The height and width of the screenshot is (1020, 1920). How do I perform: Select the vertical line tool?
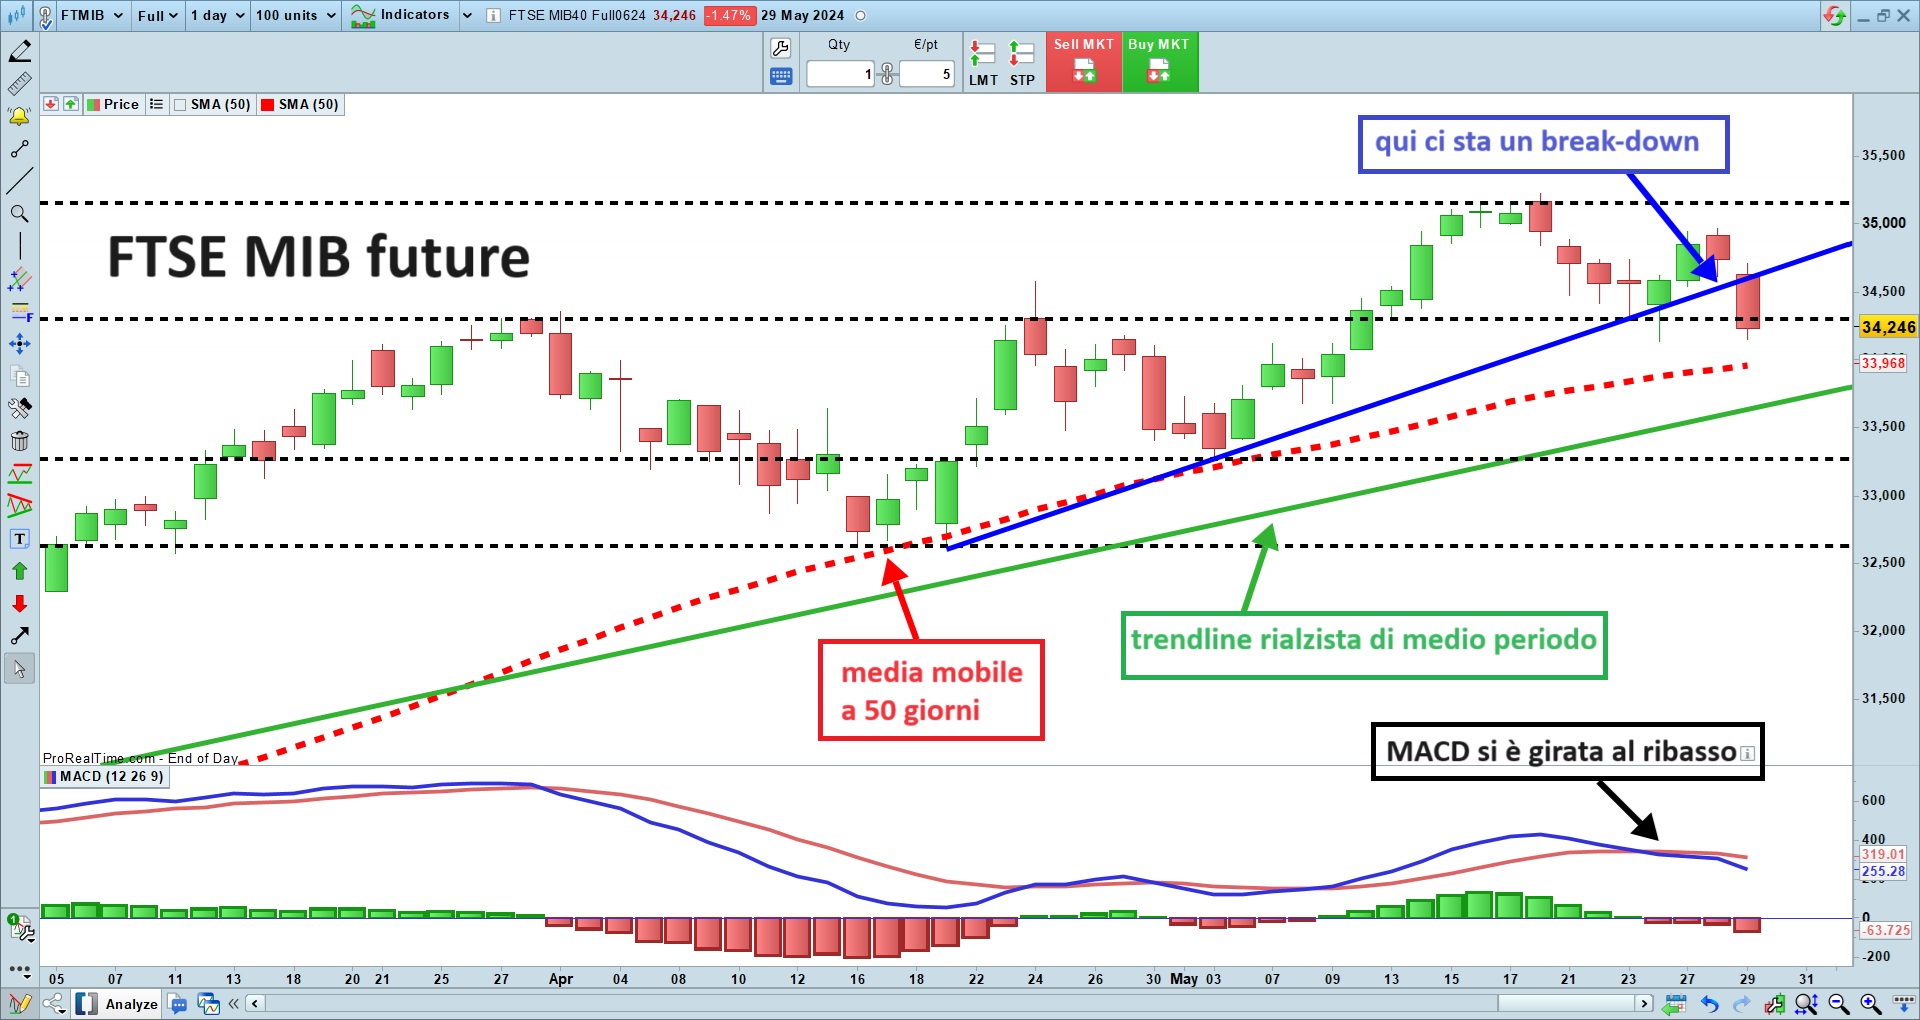point(19,246)
